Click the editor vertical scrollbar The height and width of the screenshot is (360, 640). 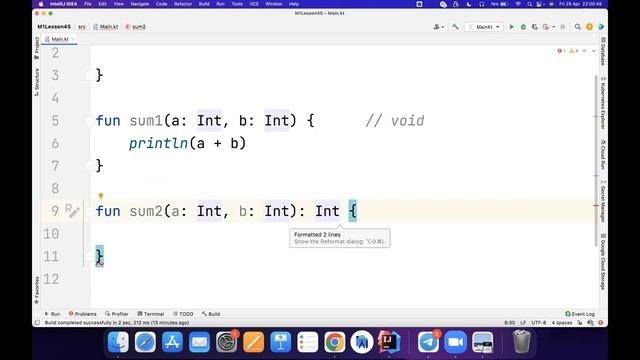(596, 160)
